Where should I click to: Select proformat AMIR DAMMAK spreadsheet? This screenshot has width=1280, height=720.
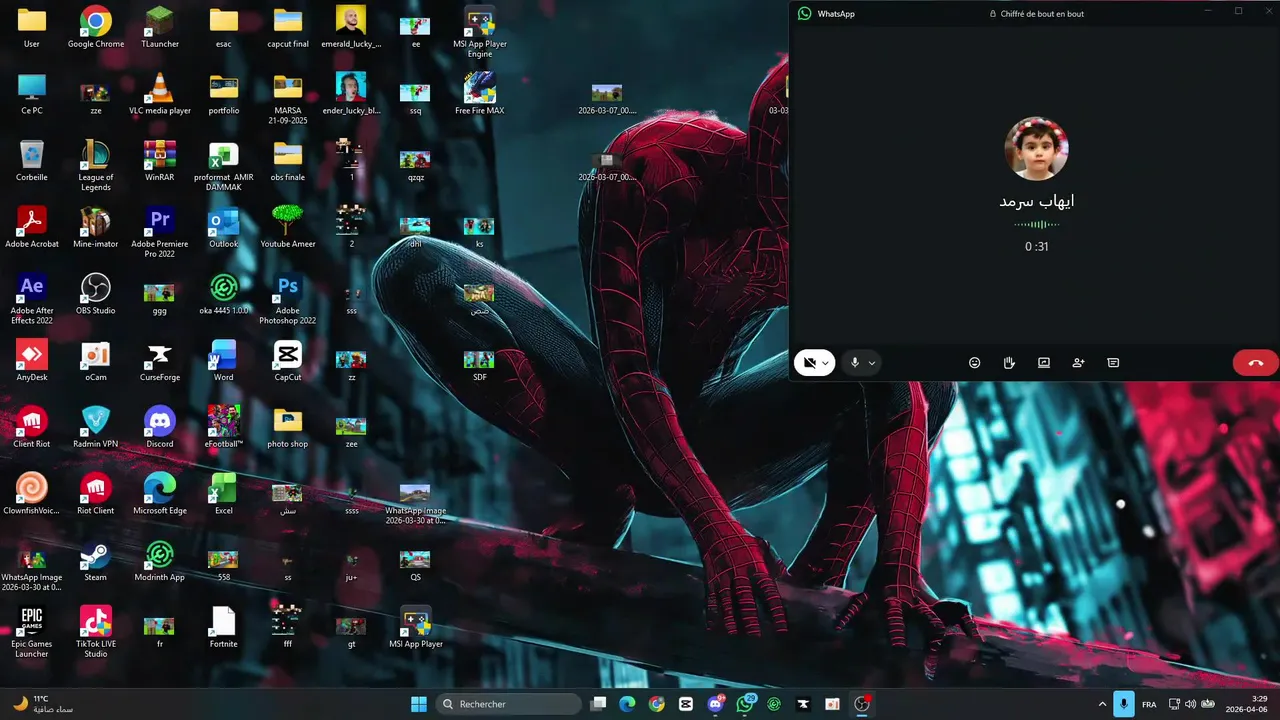tap(224, 165)
